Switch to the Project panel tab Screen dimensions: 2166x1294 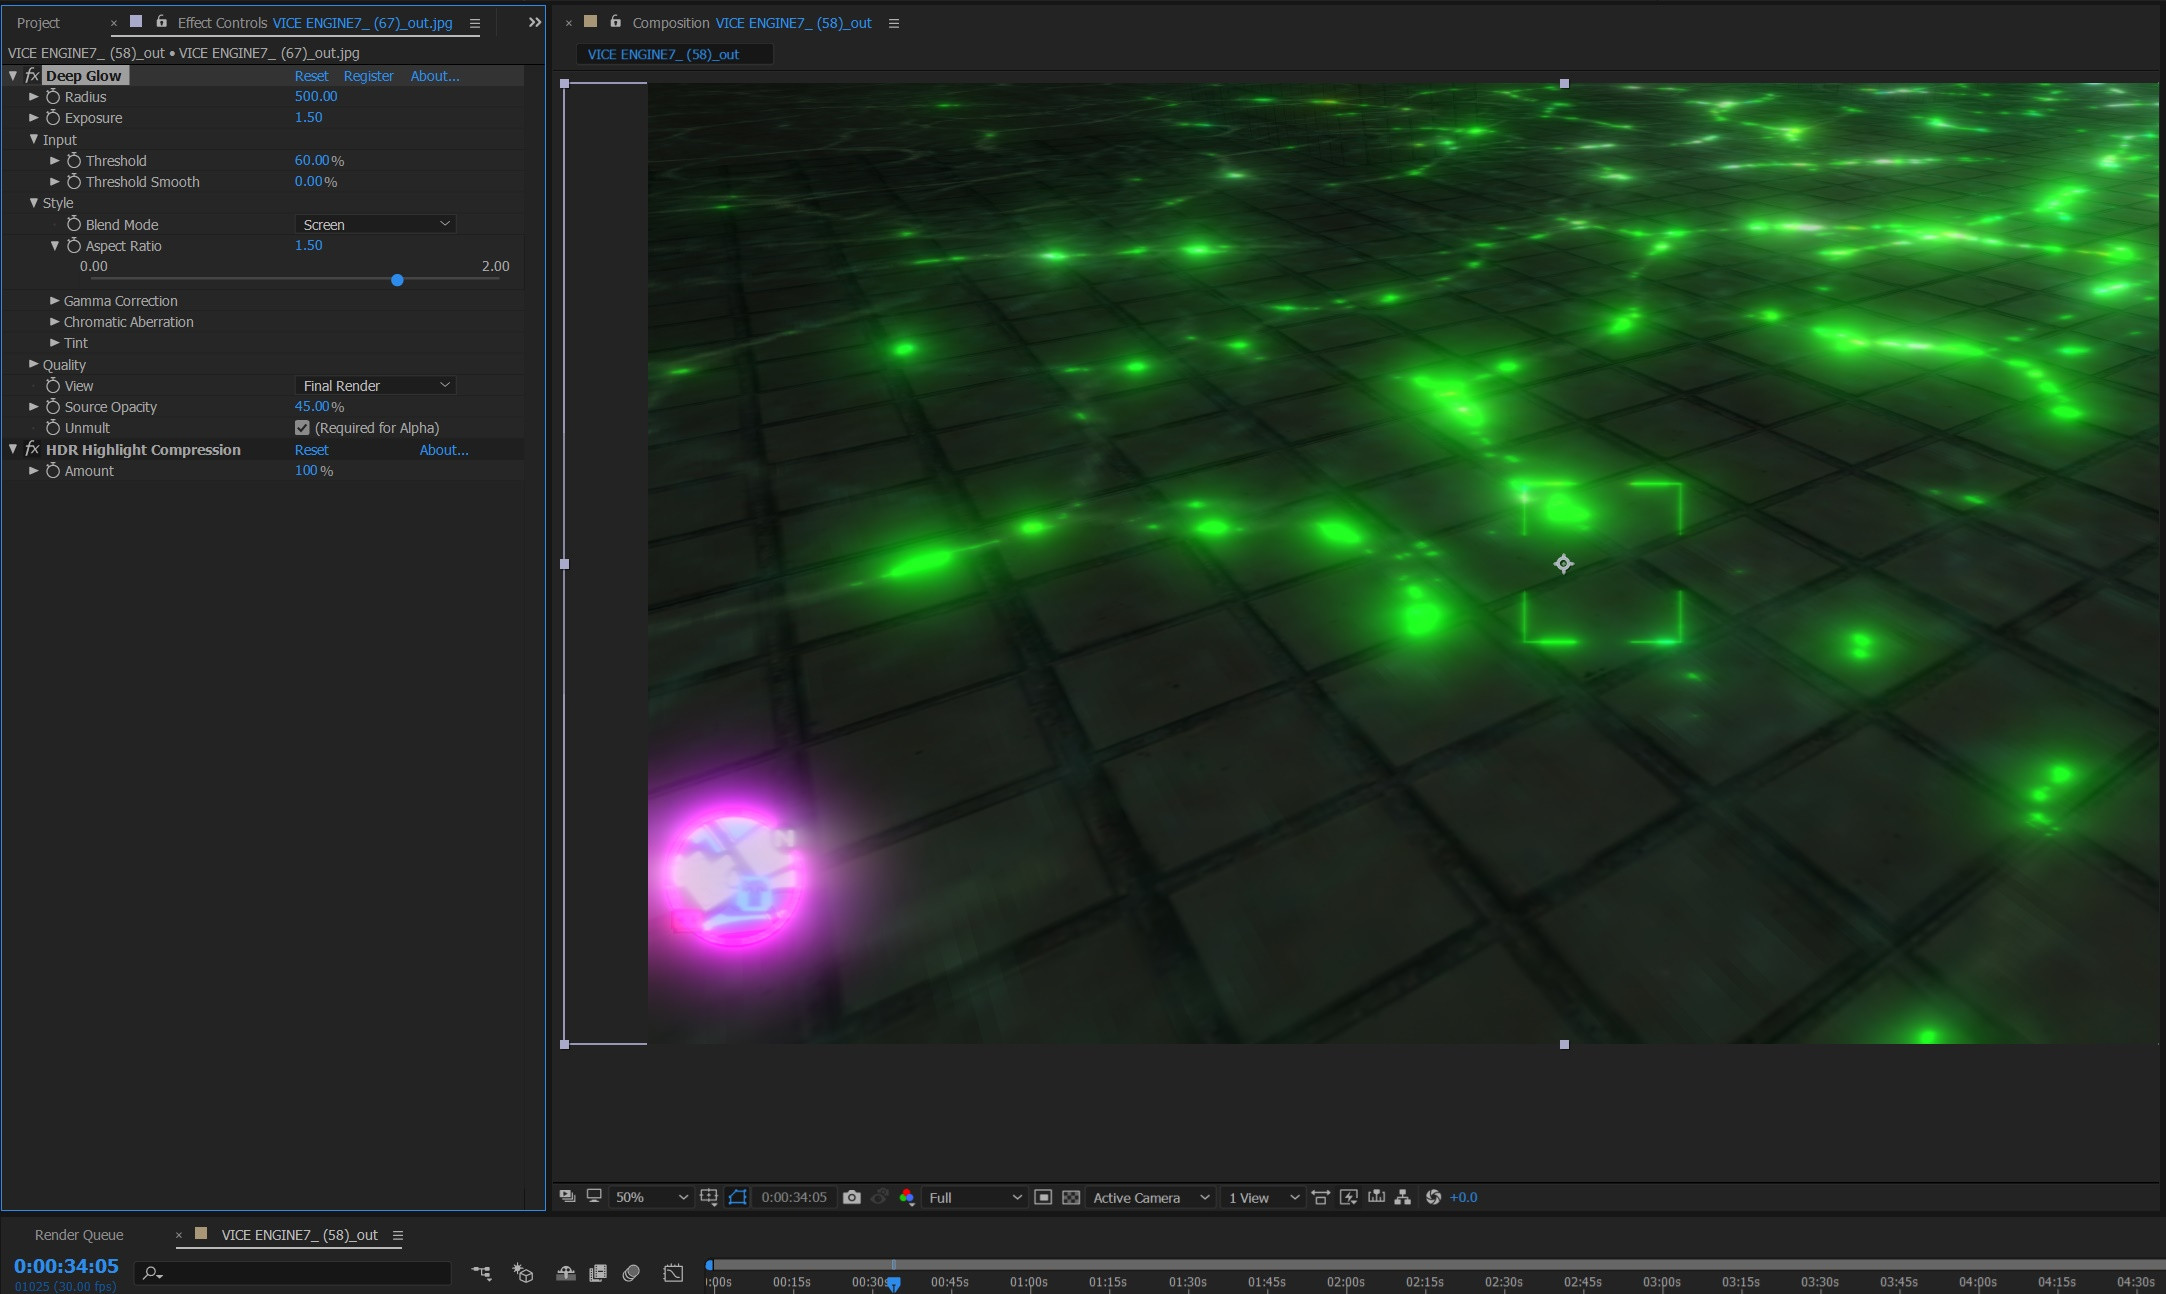click(38, 23)
